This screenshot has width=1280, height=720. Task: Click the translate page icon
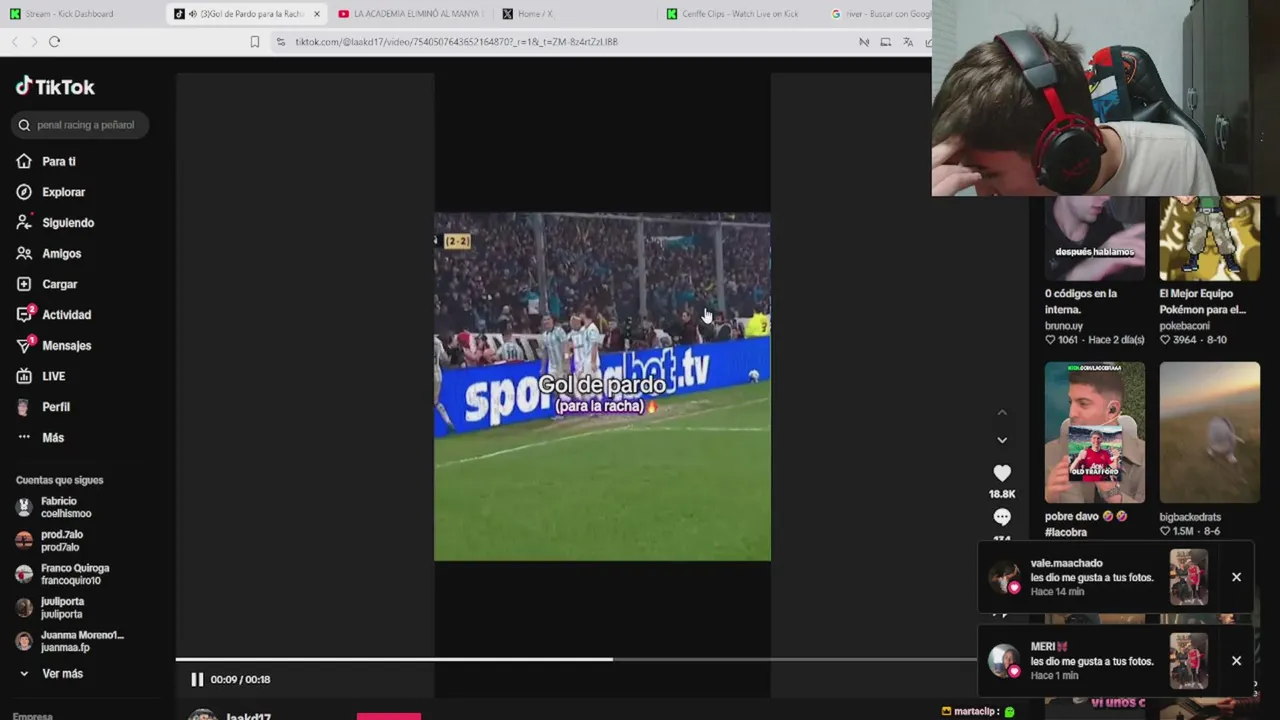coord(908,42)
